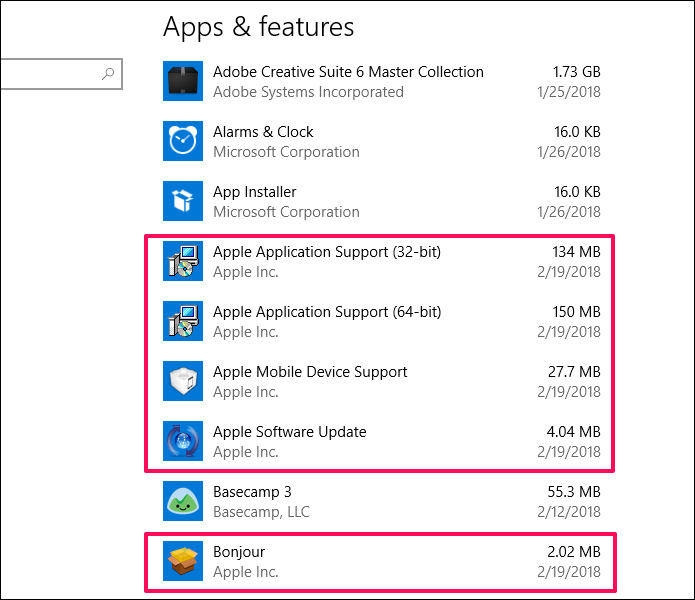Screen dimensions: 695x600
Task: Click the Apple Mobile Device Support icon
Action: [x=183, y=381]
